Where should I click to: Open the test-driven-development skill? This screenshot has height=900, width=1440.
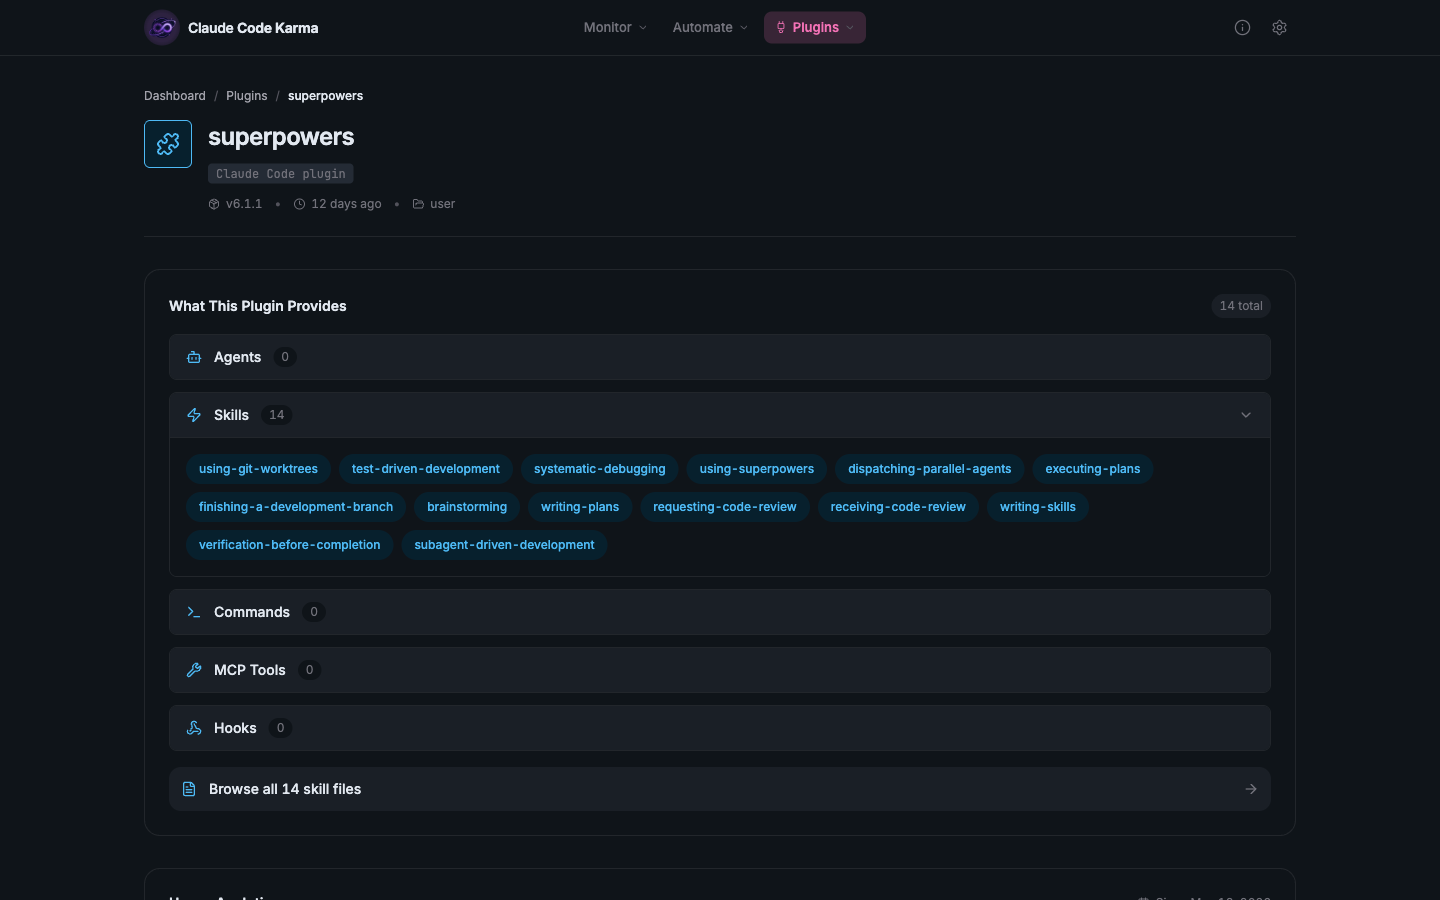point(426,469)
